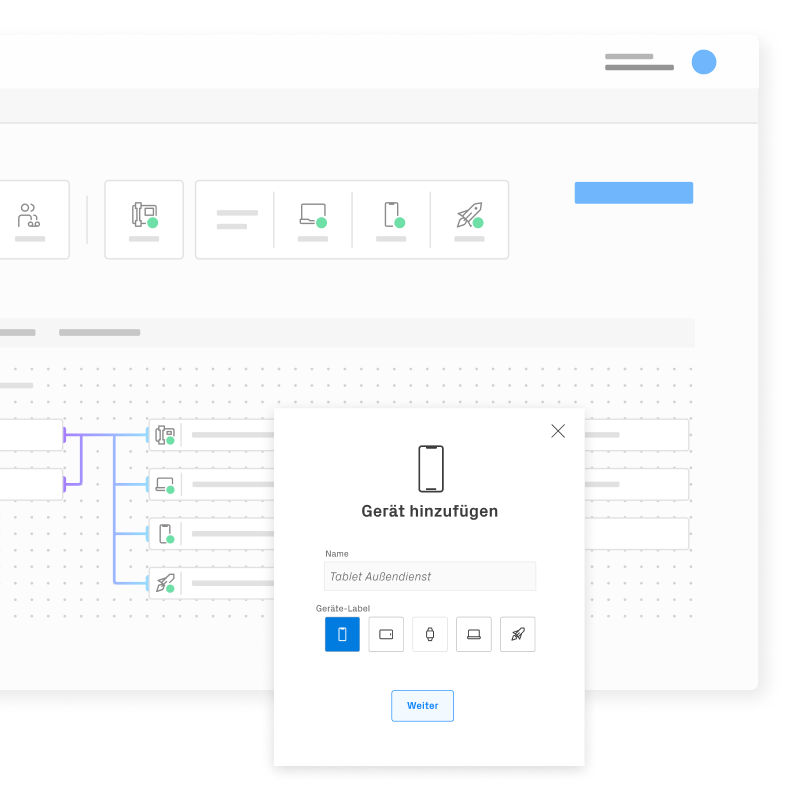Select the smartphone device label
The height and width of the screenshot is (800, 800).
coord(342,634)
